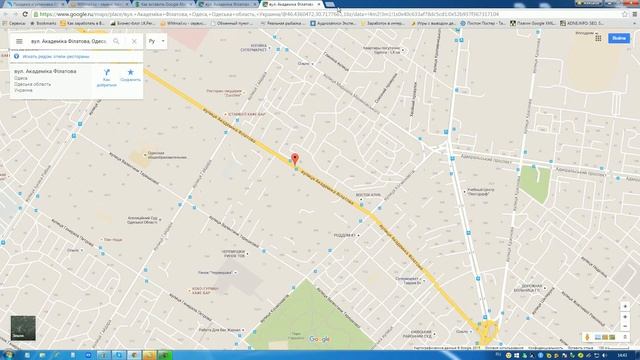Viewport: 640px width, 360px height.
Task: Open a new browser tab
Action: 330,4
